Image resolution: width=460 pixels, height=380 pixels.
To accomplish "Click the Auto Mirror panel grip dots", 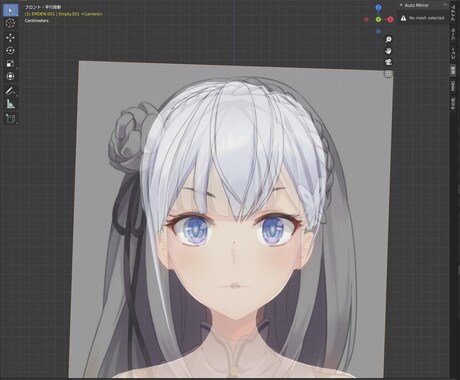I will click(445, 5).
